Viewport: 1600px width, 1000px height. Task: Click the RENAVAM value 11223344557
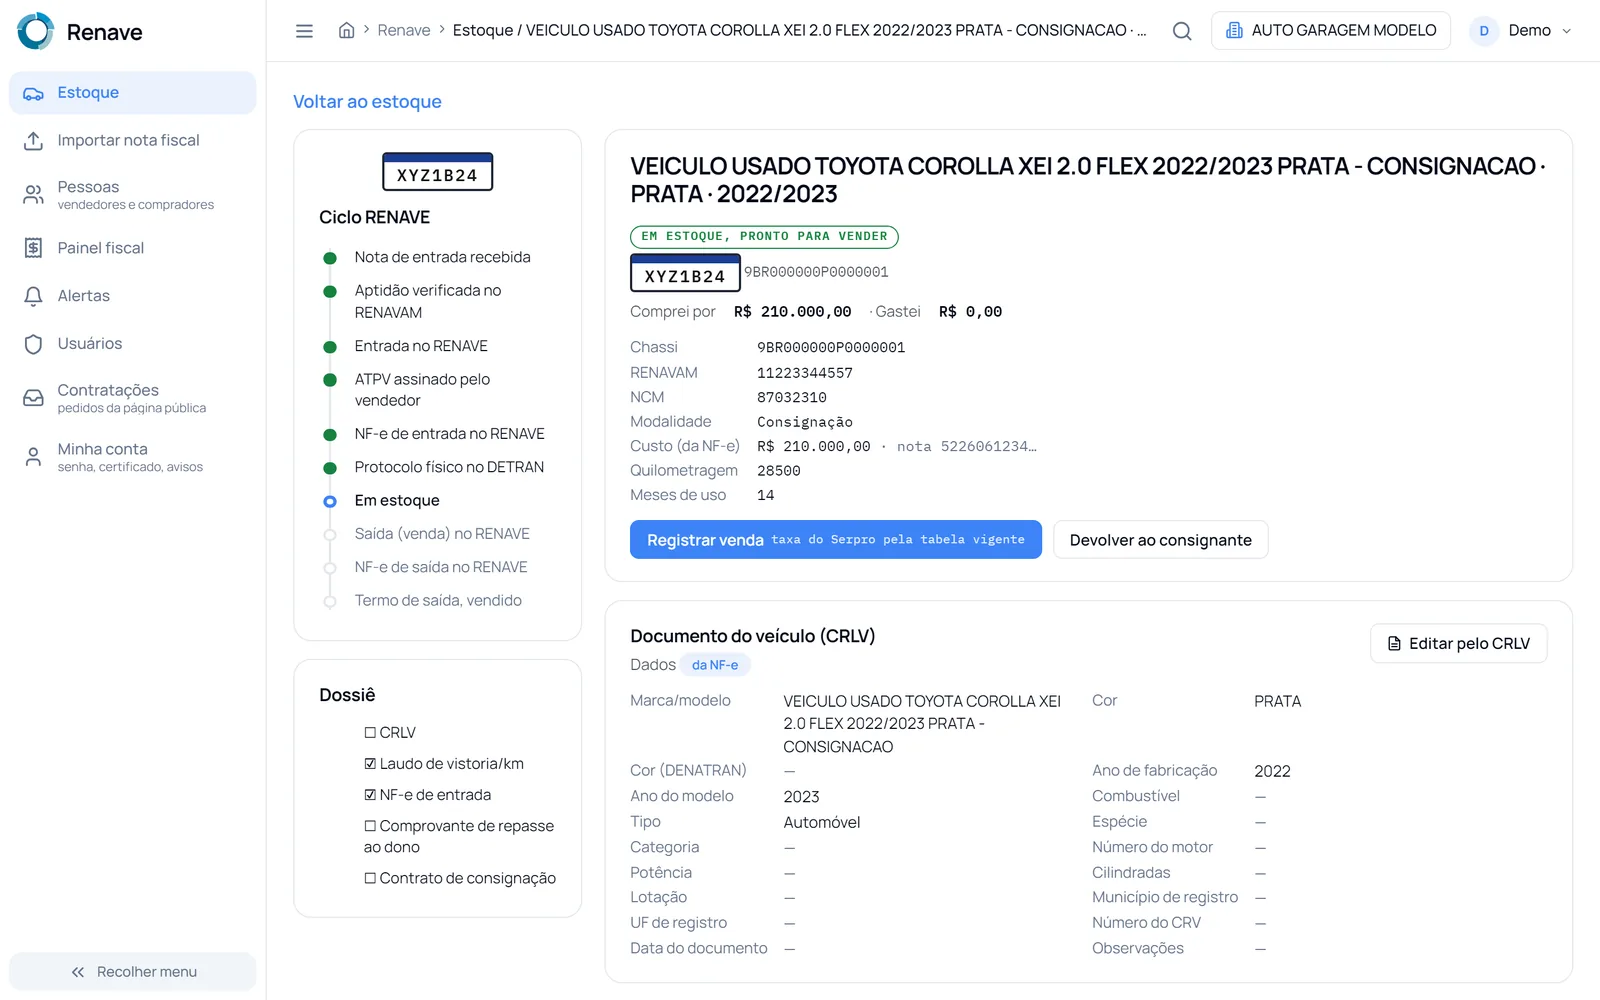point(805,373)
